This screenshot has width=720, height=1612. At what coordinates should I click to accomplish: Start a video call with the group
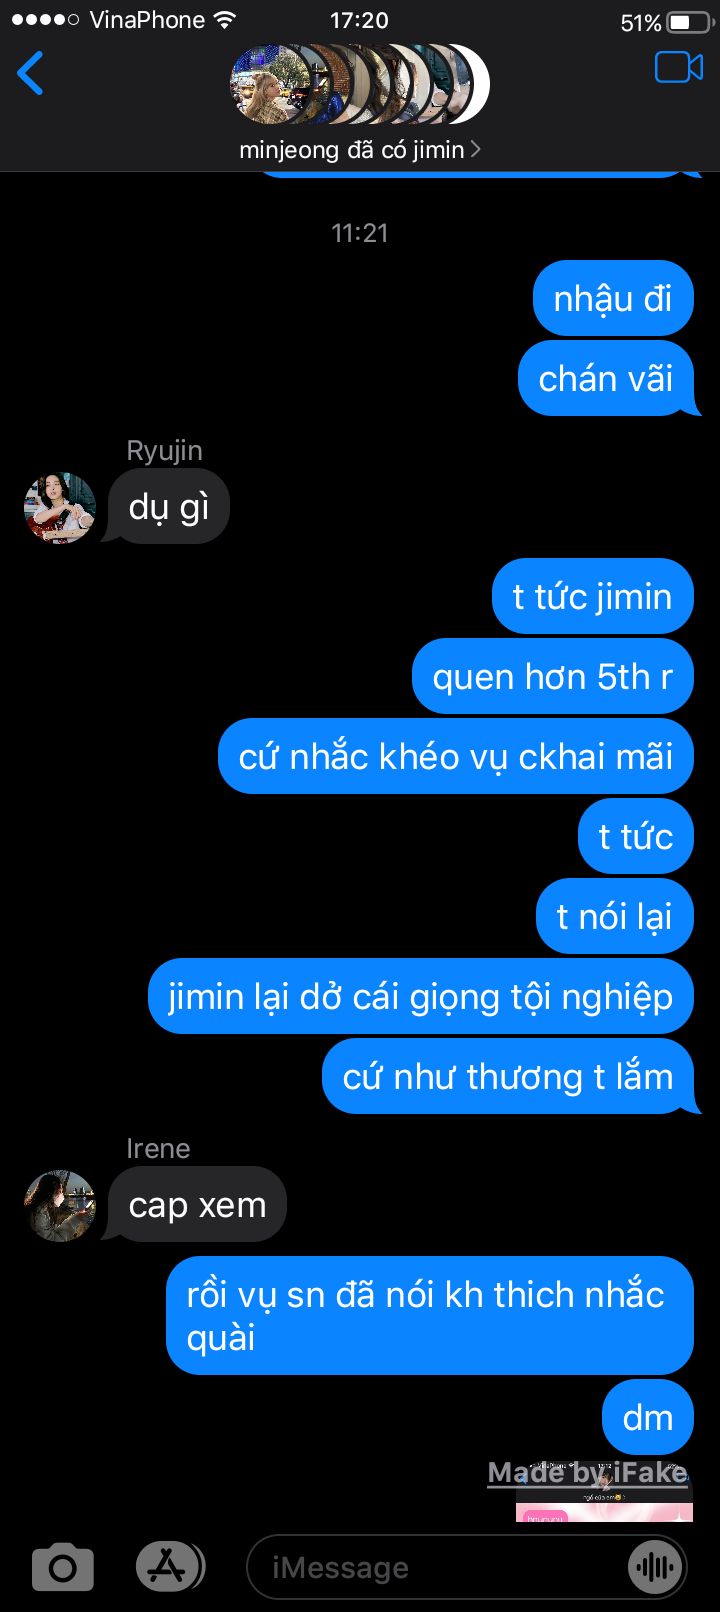[679, 67]
